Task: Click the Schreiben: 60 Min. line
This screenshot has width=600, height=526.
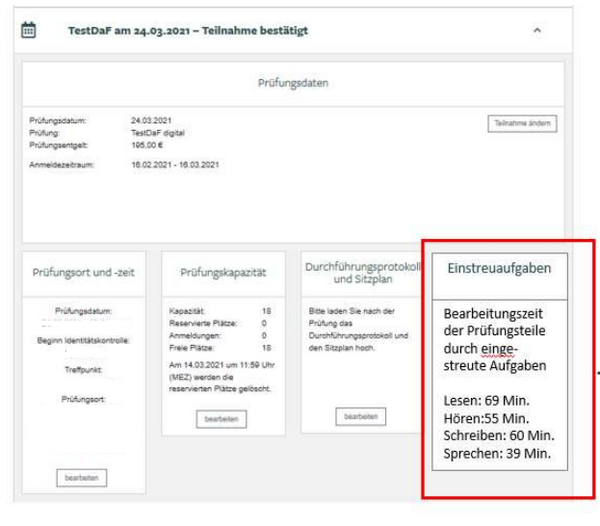Action: point(499,435)
